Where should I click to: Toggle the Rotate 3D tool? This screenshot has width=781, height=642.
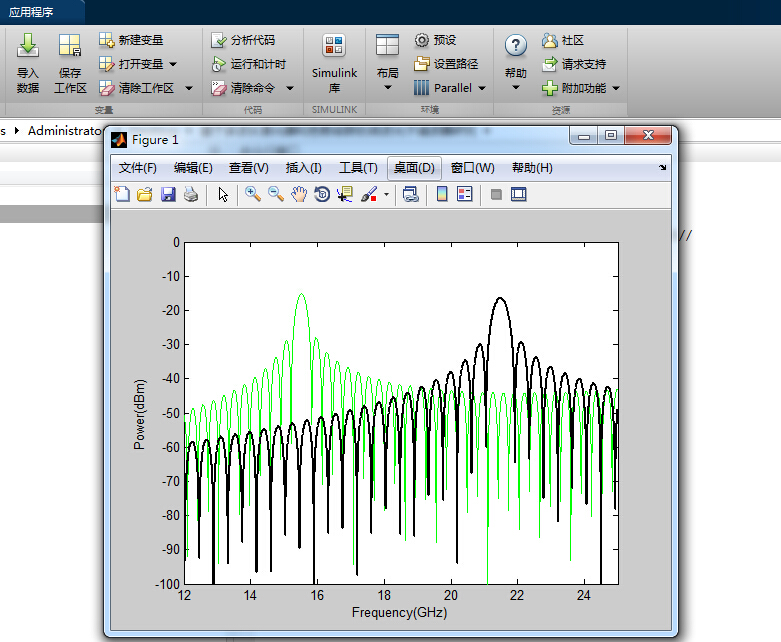click(x=322, y=194)
